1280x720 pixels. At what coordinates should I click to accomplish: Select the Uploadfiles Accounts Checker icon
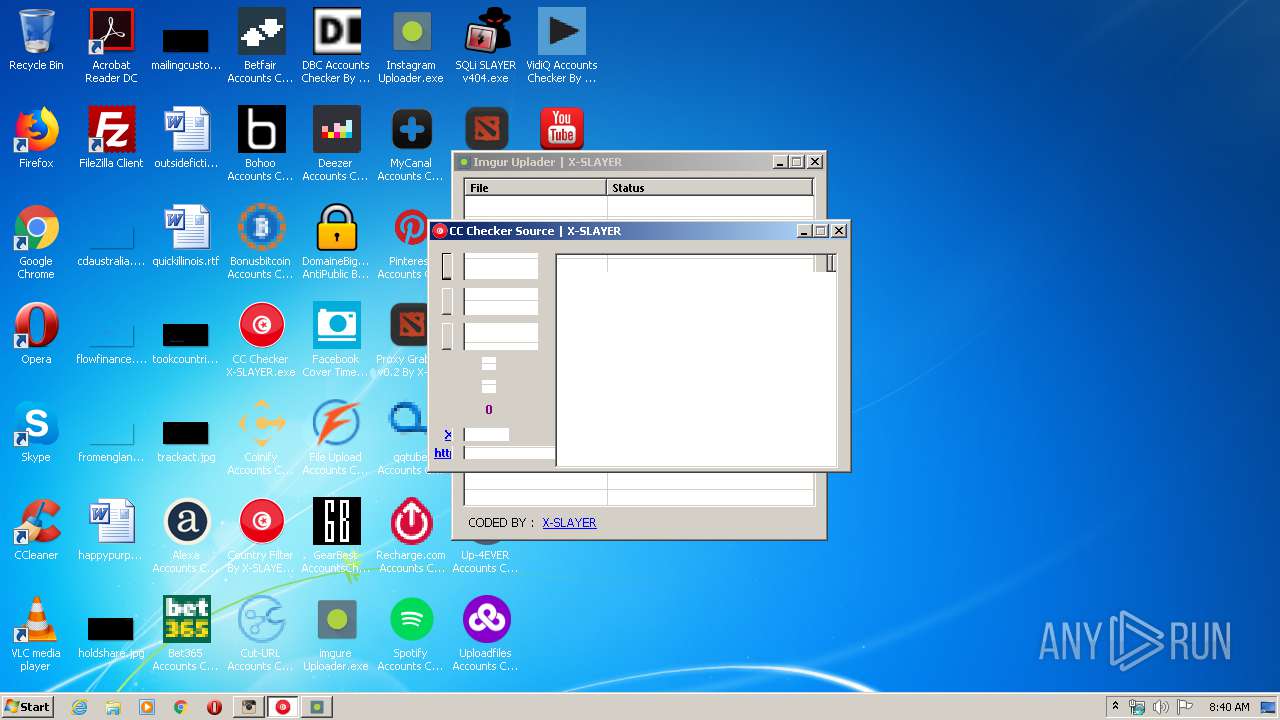coord(486,634)
